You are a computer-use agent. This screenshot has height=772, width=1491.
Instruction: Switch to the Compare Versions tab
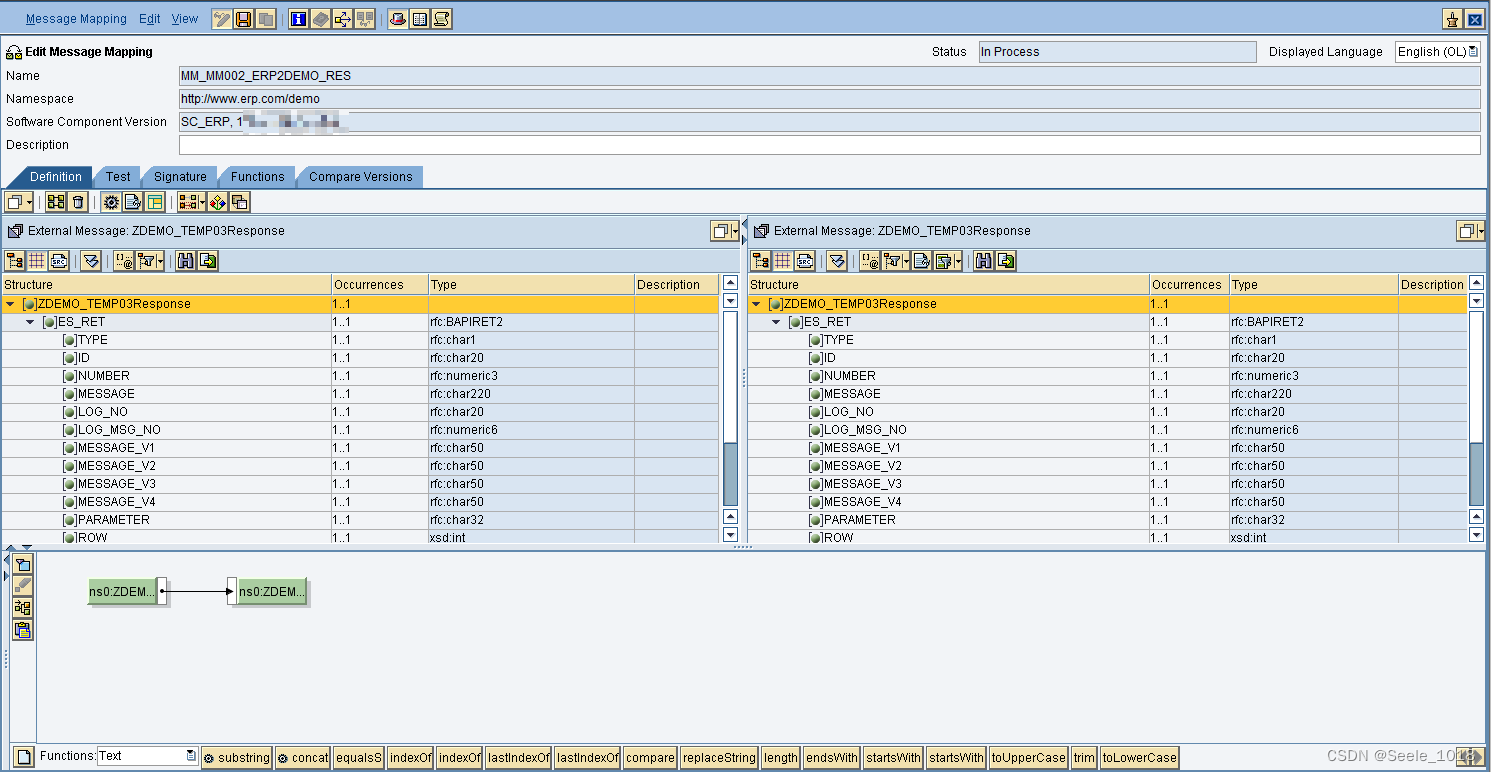pos(361,177)
